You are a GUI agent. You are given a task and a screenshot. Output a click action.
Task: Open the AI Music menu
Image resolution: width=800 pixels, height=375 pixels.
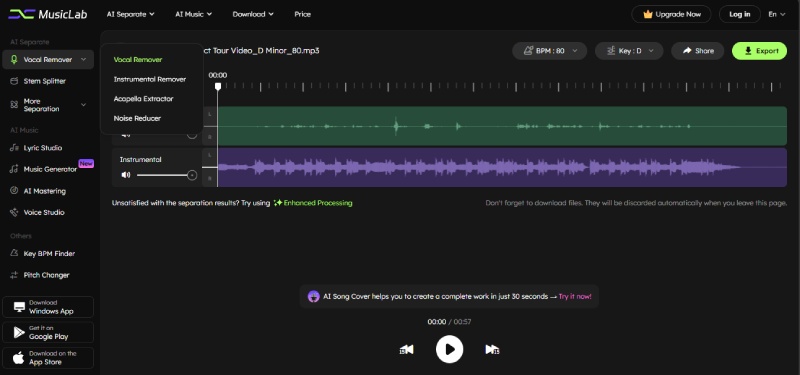point(193,14)
